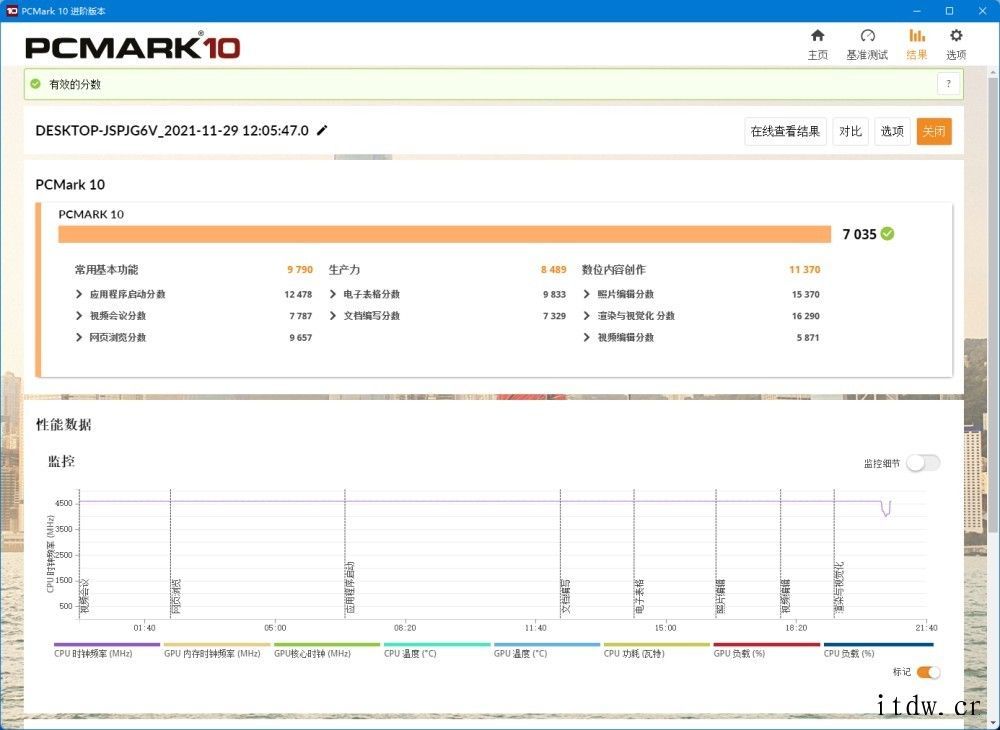Click value 16 290 for 渲染与视觉化
Screen dimensions: 1000x730
[x=806, y=316]
